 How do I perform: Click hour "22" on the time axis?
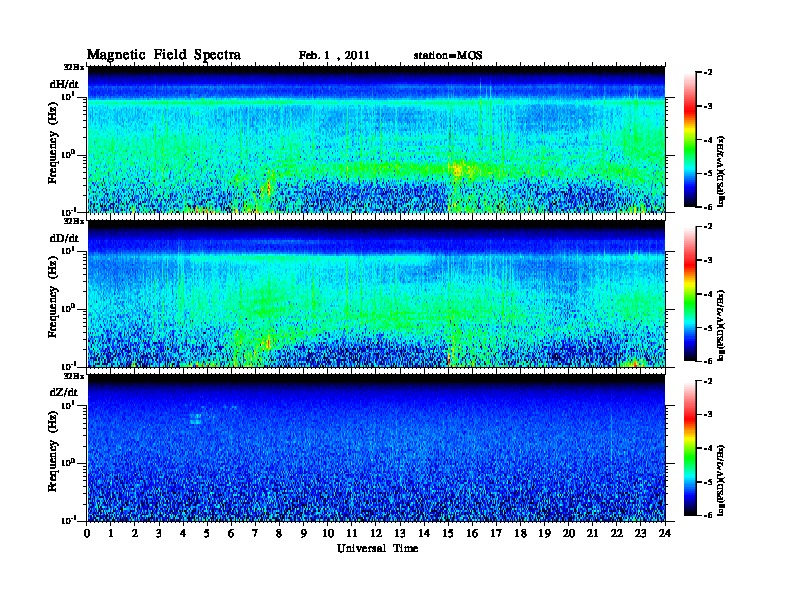coord(617,533)
